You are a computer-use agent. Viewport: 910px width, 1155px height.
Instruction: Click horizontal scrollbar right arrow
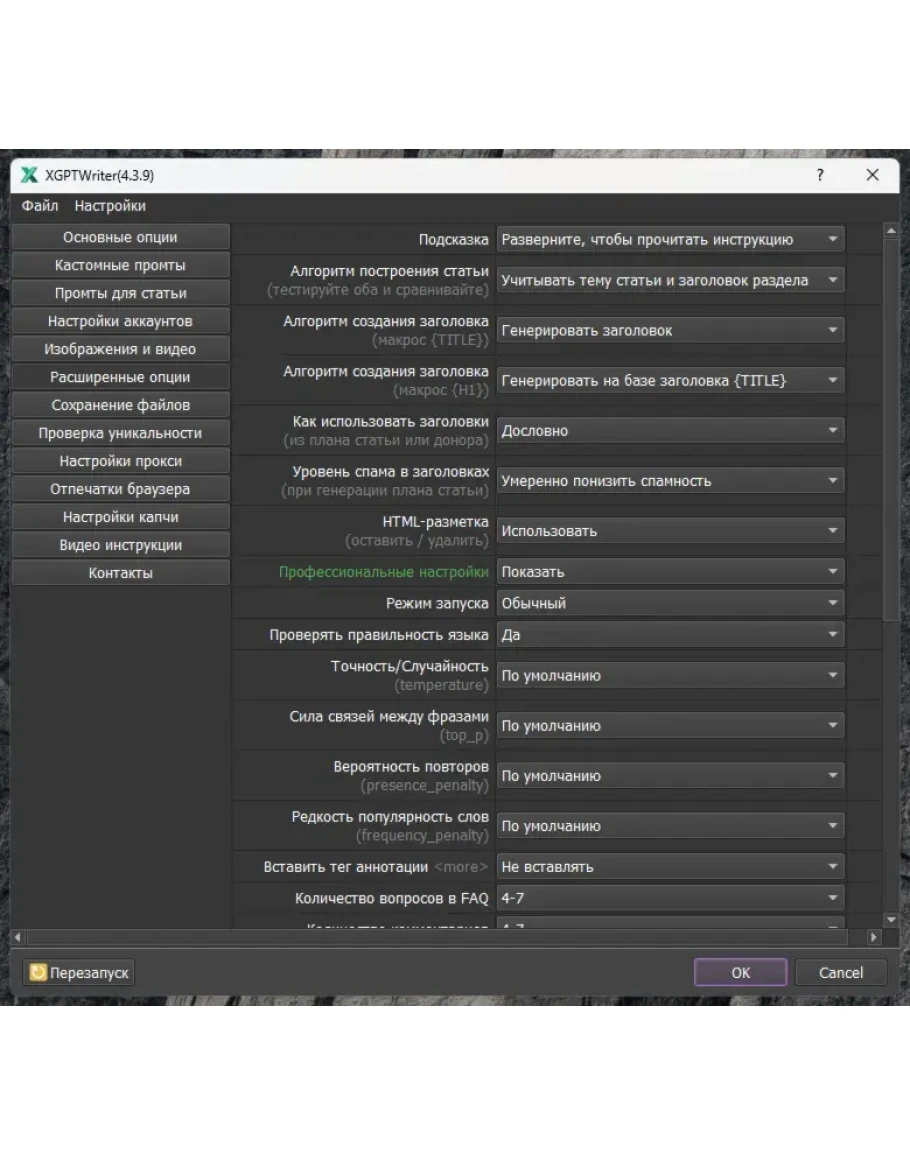[x=874, y=938]
